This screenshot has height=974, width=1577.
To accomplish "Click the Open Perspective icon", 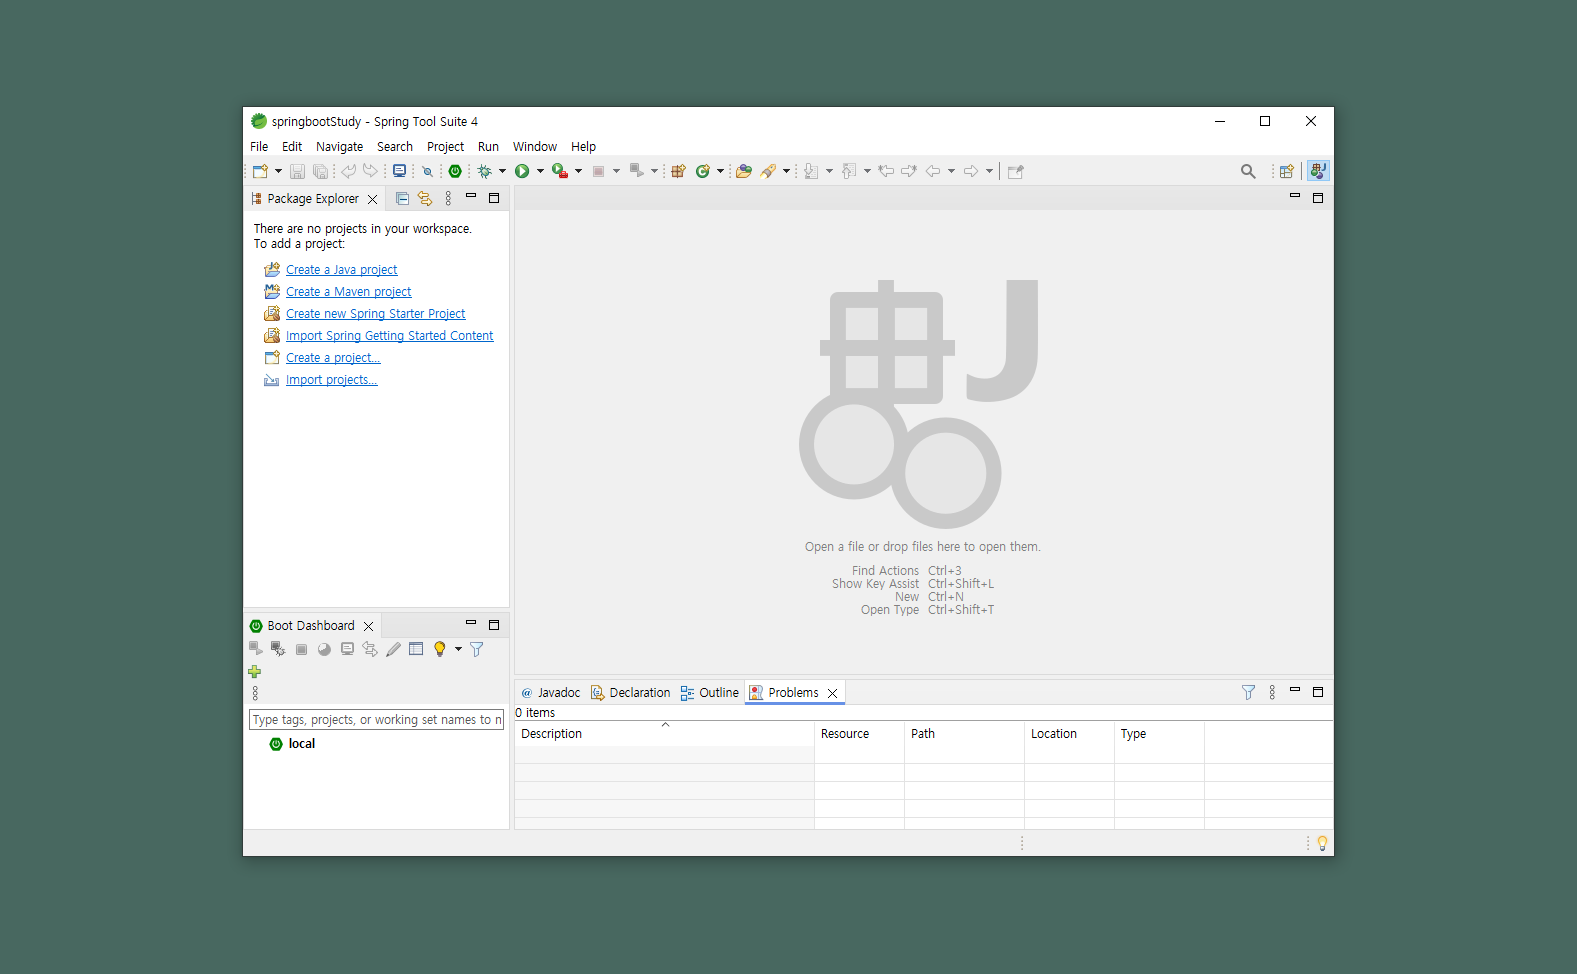I will (x=1287, y=171).
